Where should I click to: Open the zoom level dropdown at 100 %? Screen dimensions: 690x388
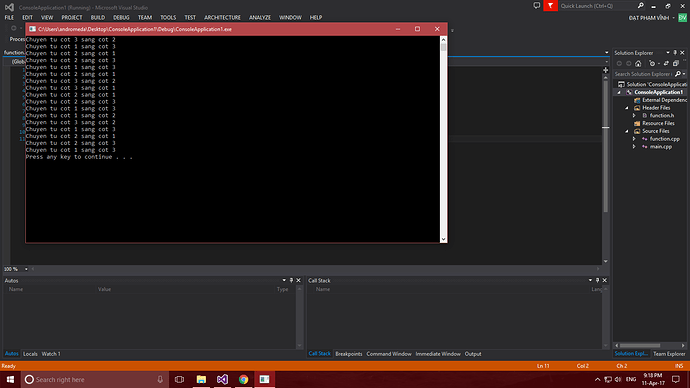[x=26, y=269]
